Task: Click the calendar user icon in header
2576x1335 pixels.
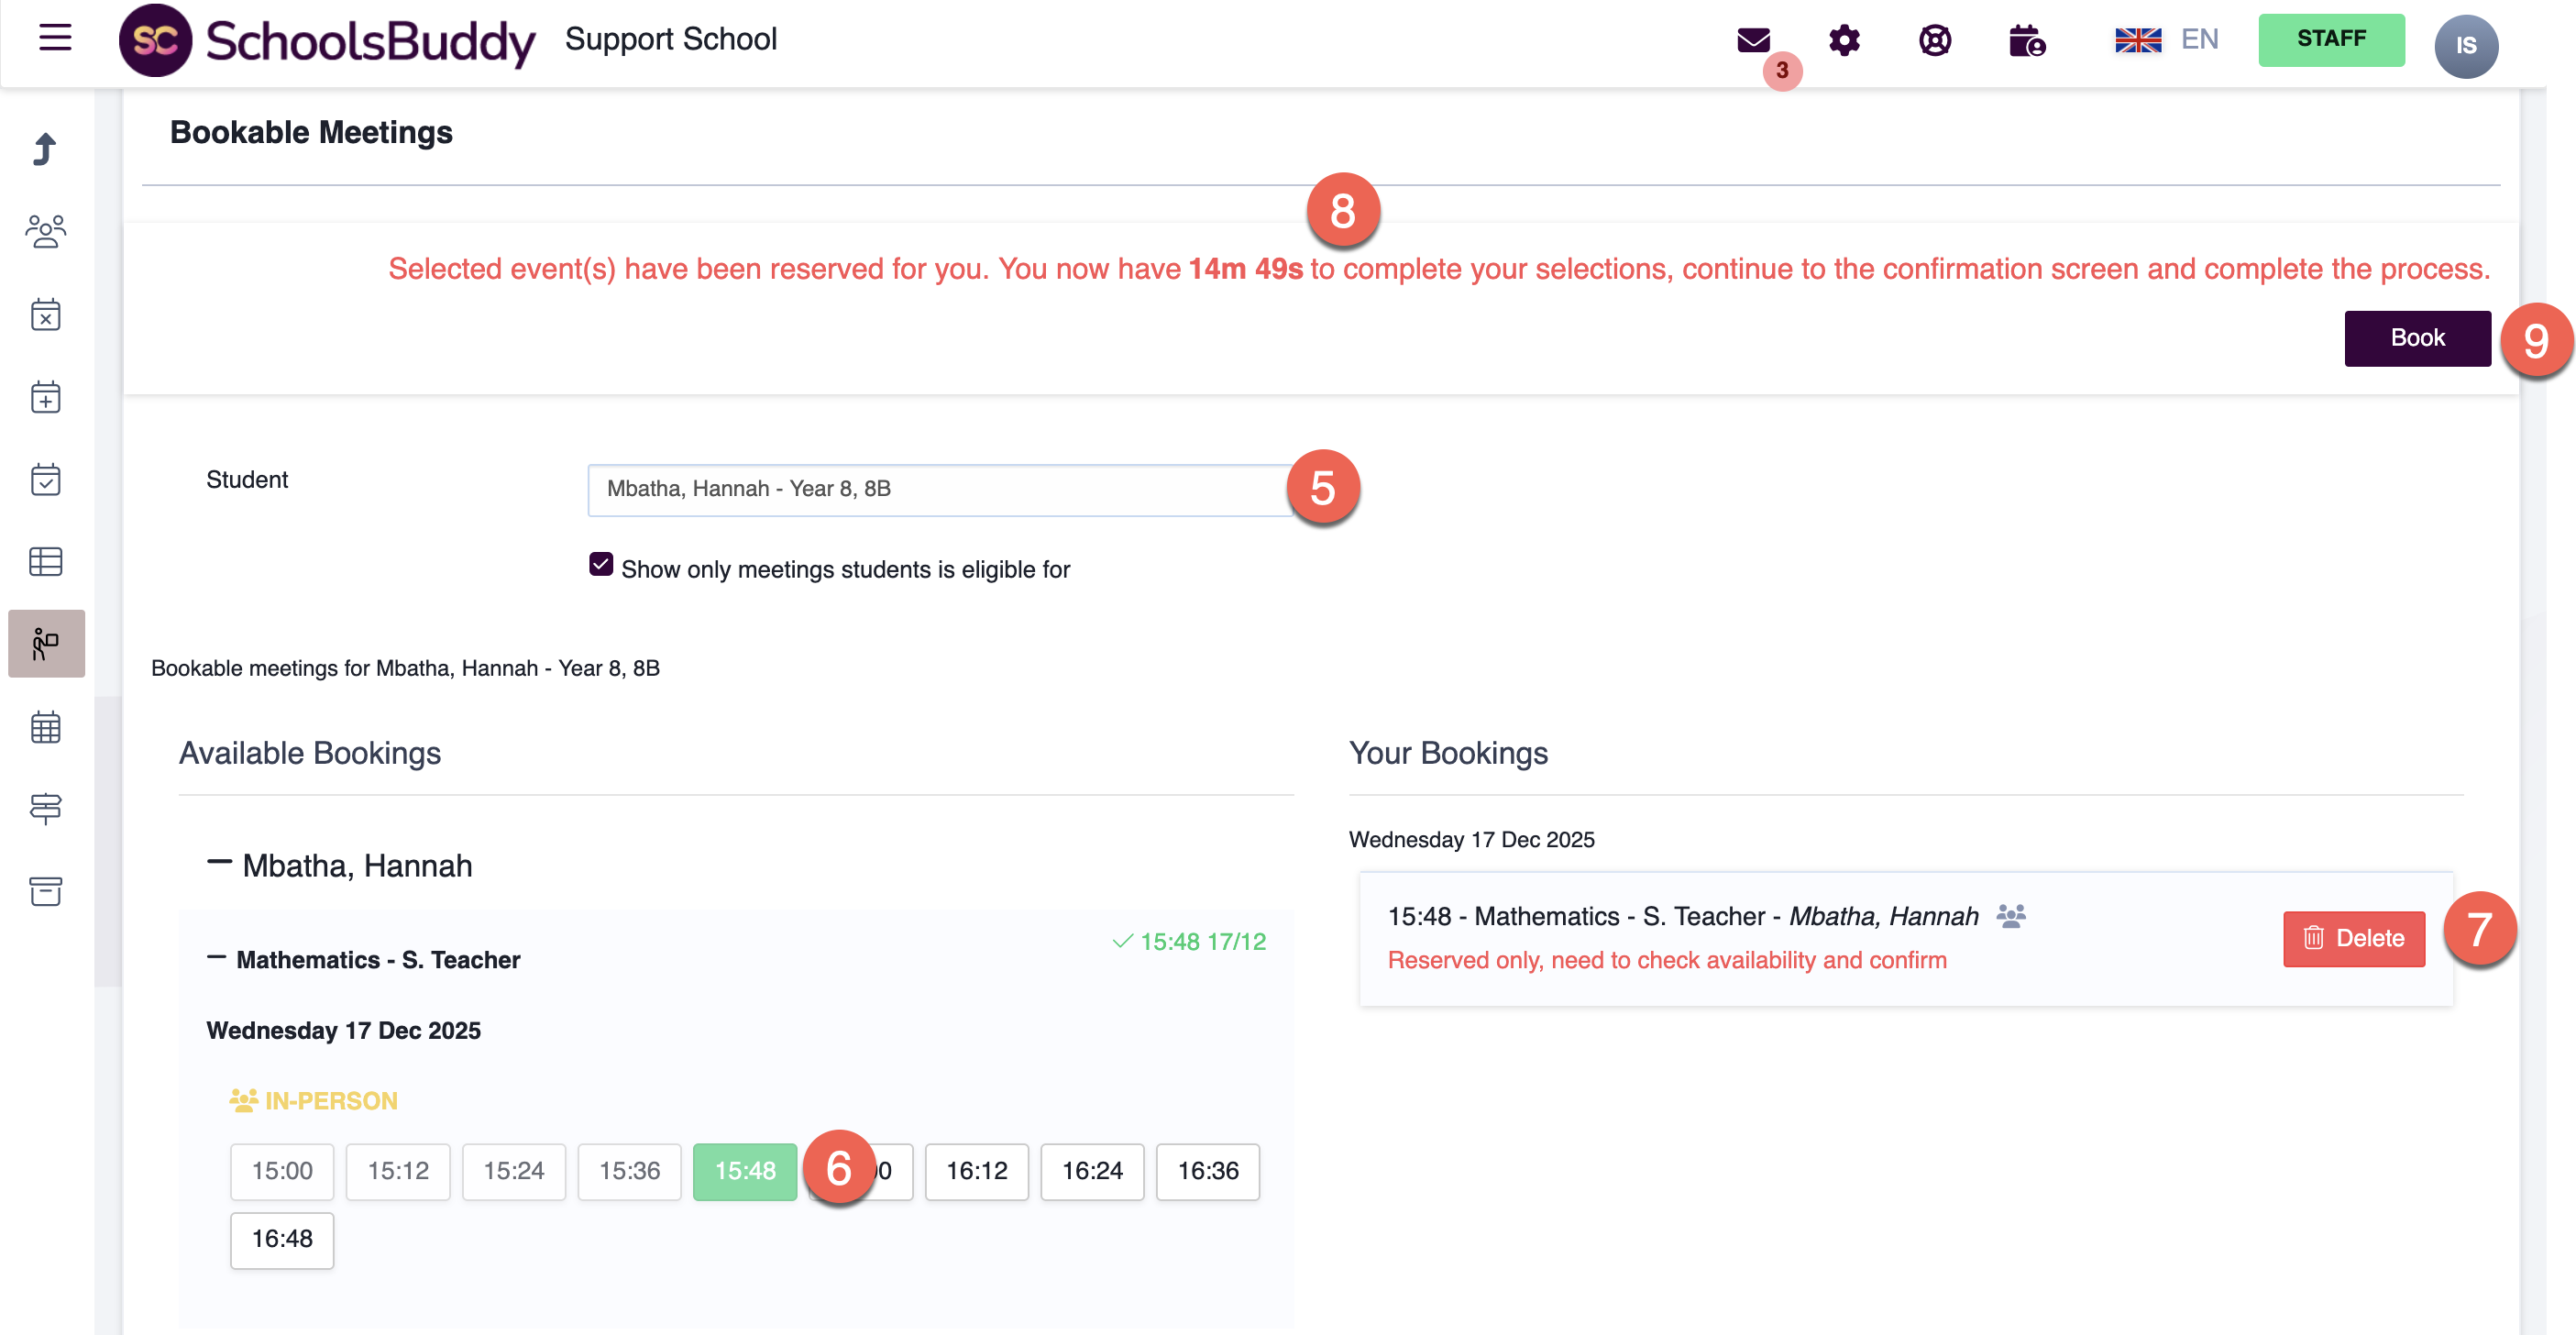Action: click(x=2026, y=40)
